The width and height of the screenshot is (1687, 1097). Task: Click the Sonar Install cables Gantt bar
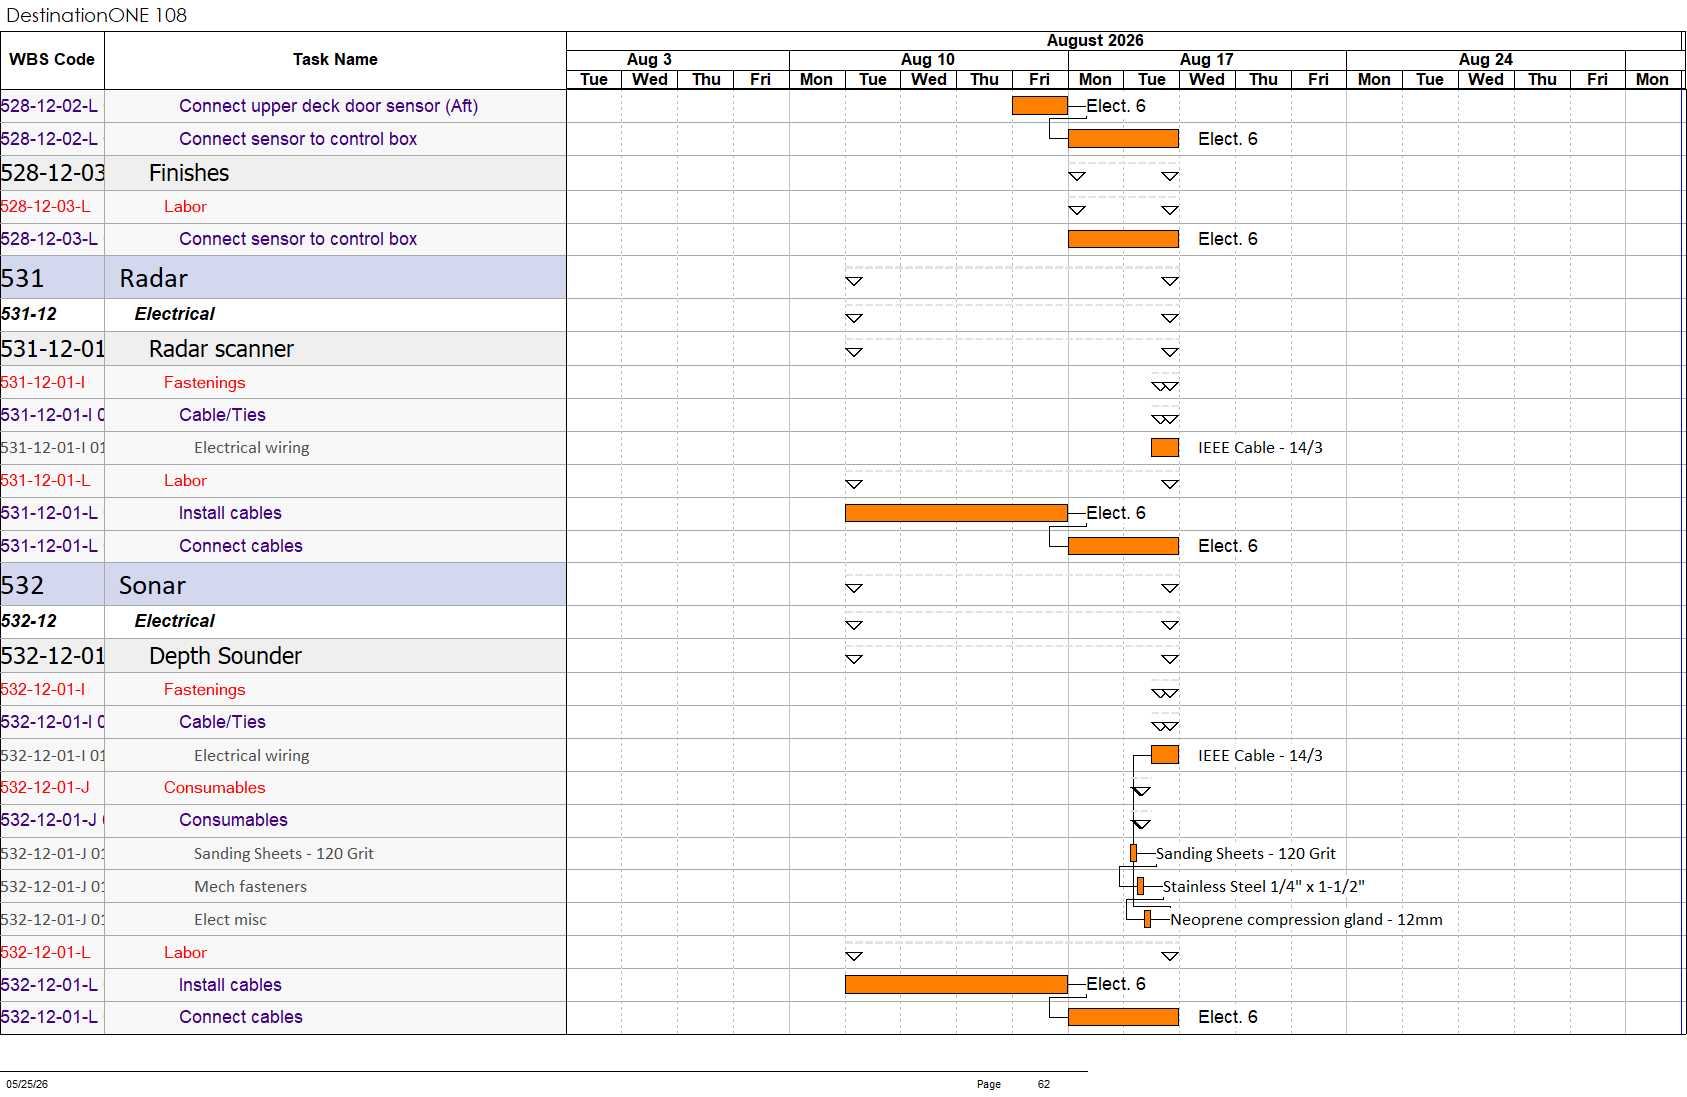956,985
